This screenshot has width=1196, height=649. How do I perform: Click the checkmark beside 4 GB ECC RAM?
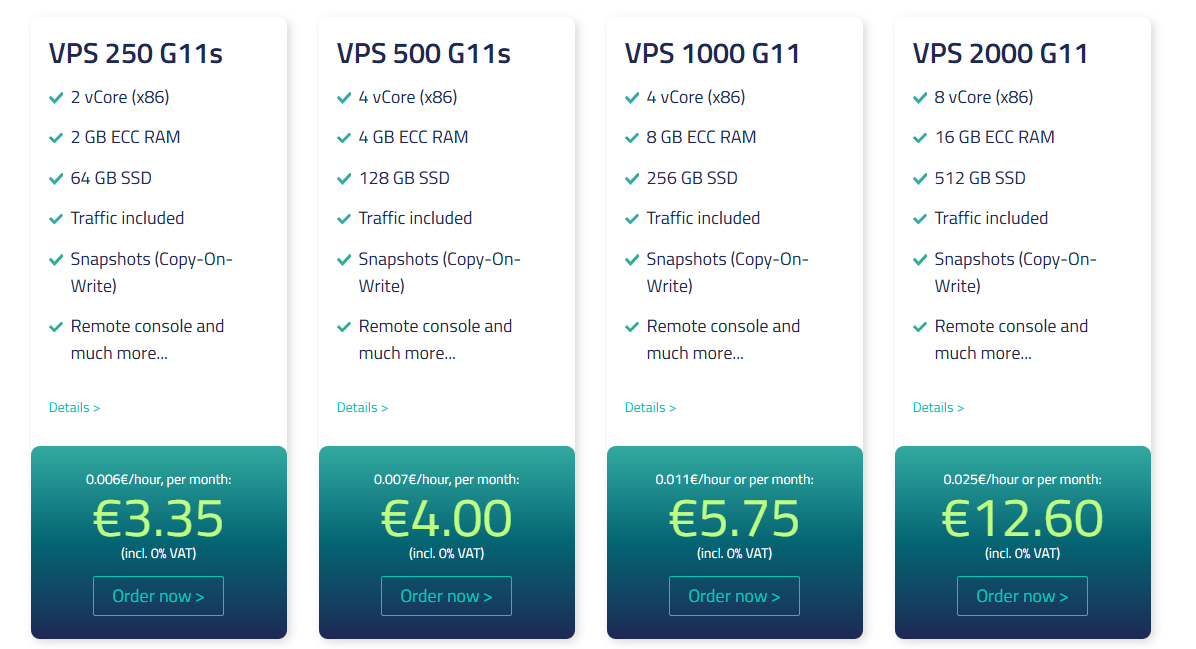click(x=344, y=138)
